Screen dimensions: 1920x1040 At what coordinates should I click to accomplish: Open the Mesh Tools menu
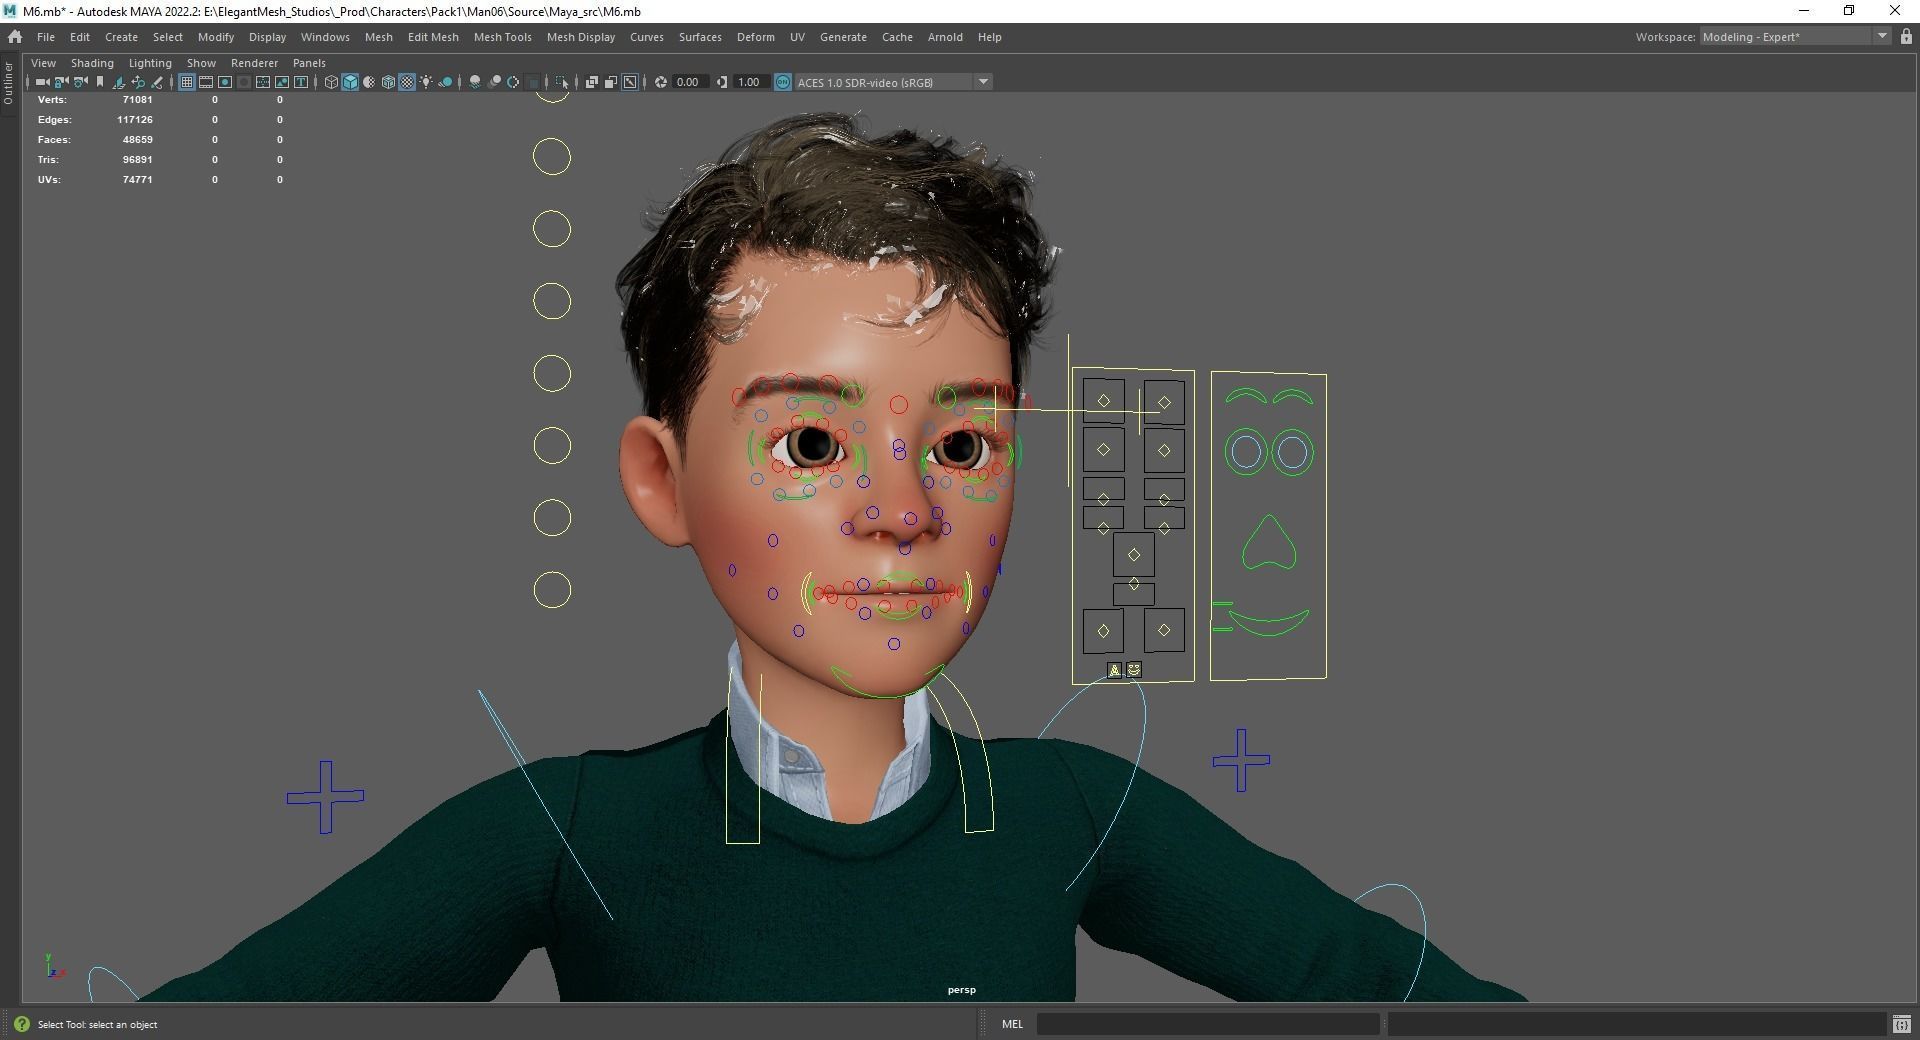point(502,37)
